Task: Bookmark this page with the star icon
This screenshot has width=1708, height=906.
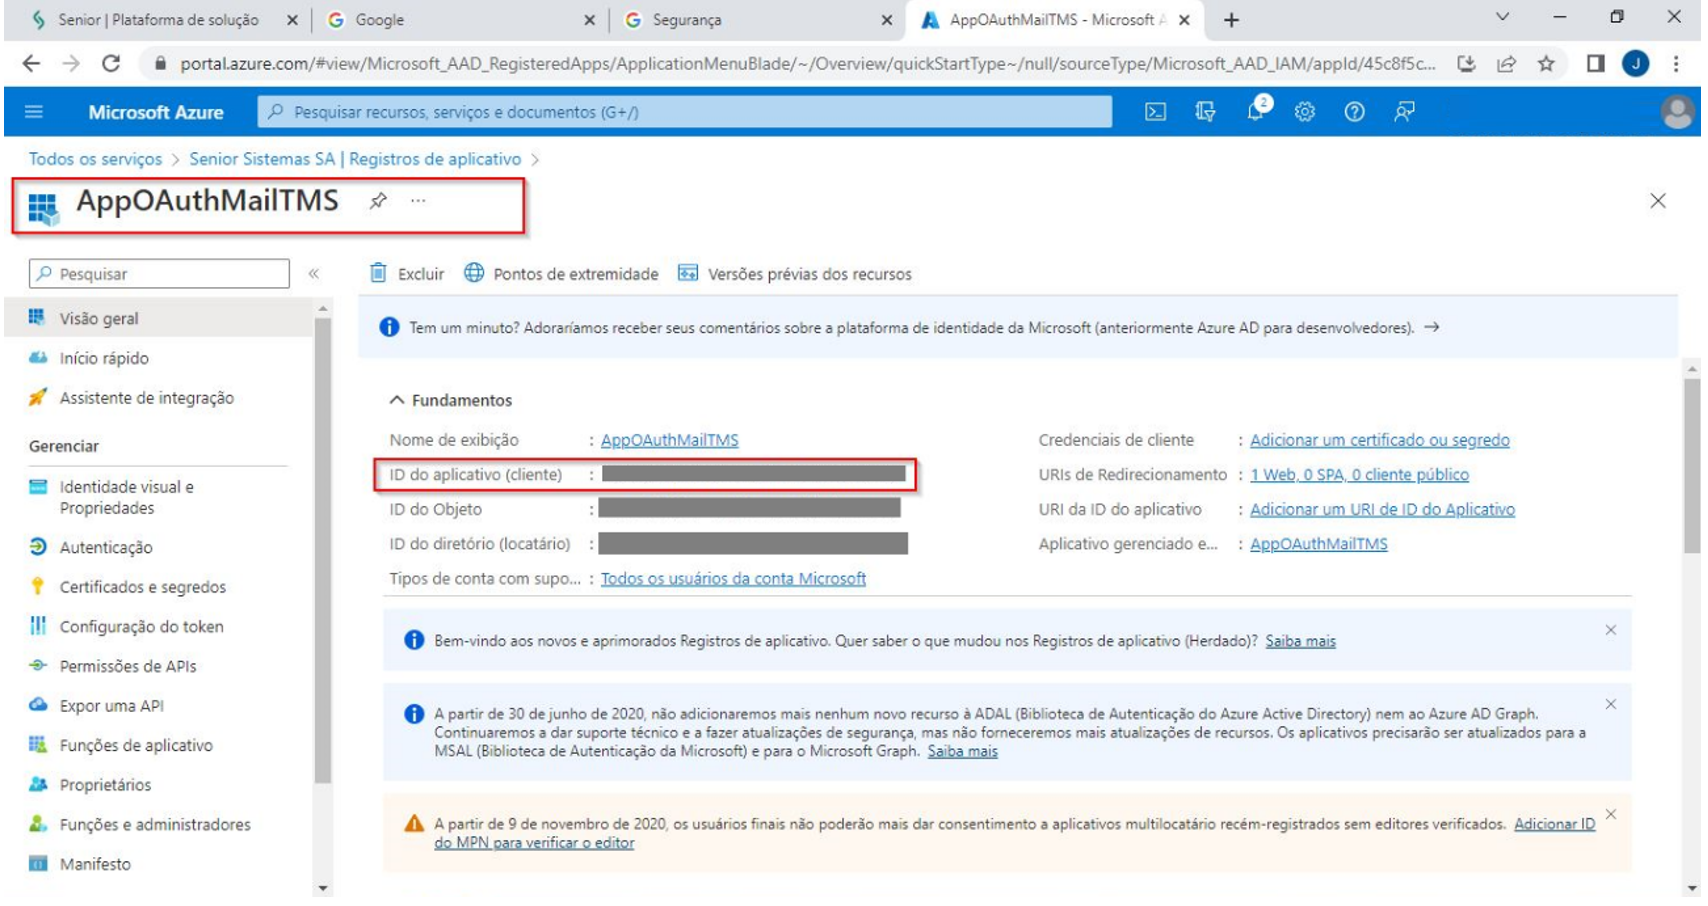Action: point(1546,64)
